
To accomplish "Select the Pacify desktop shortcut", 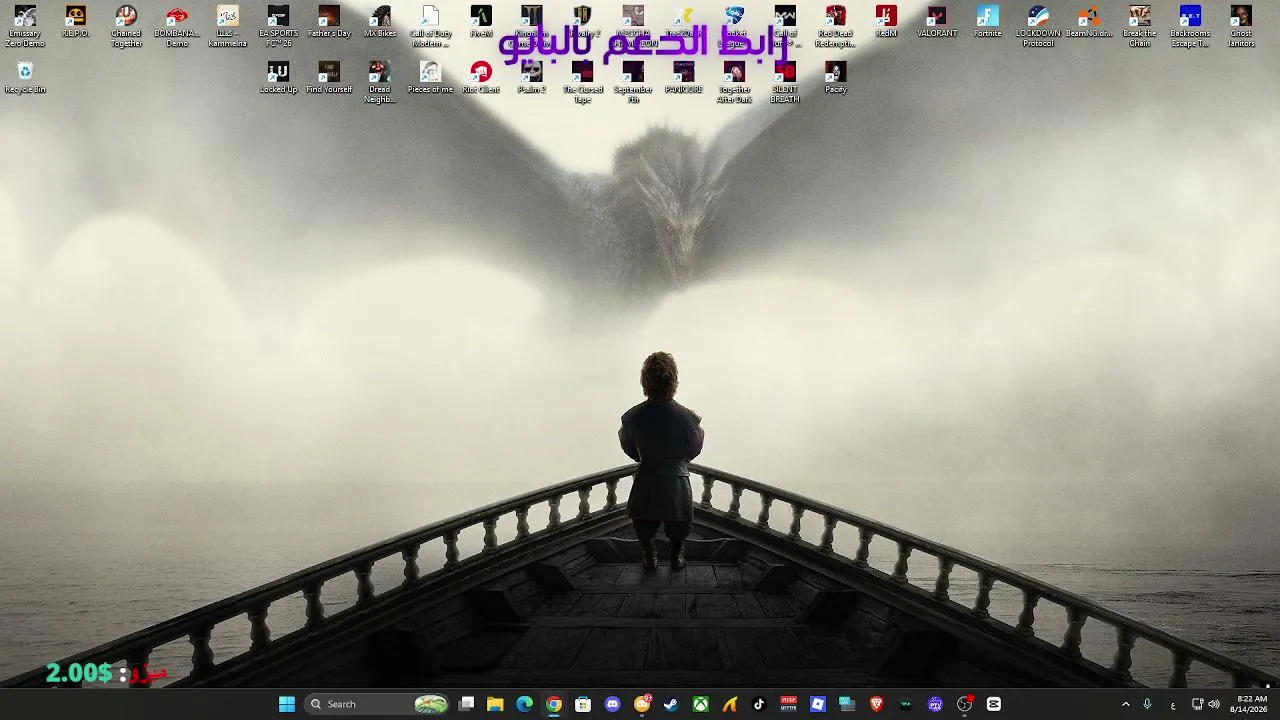I will (836, 79).
